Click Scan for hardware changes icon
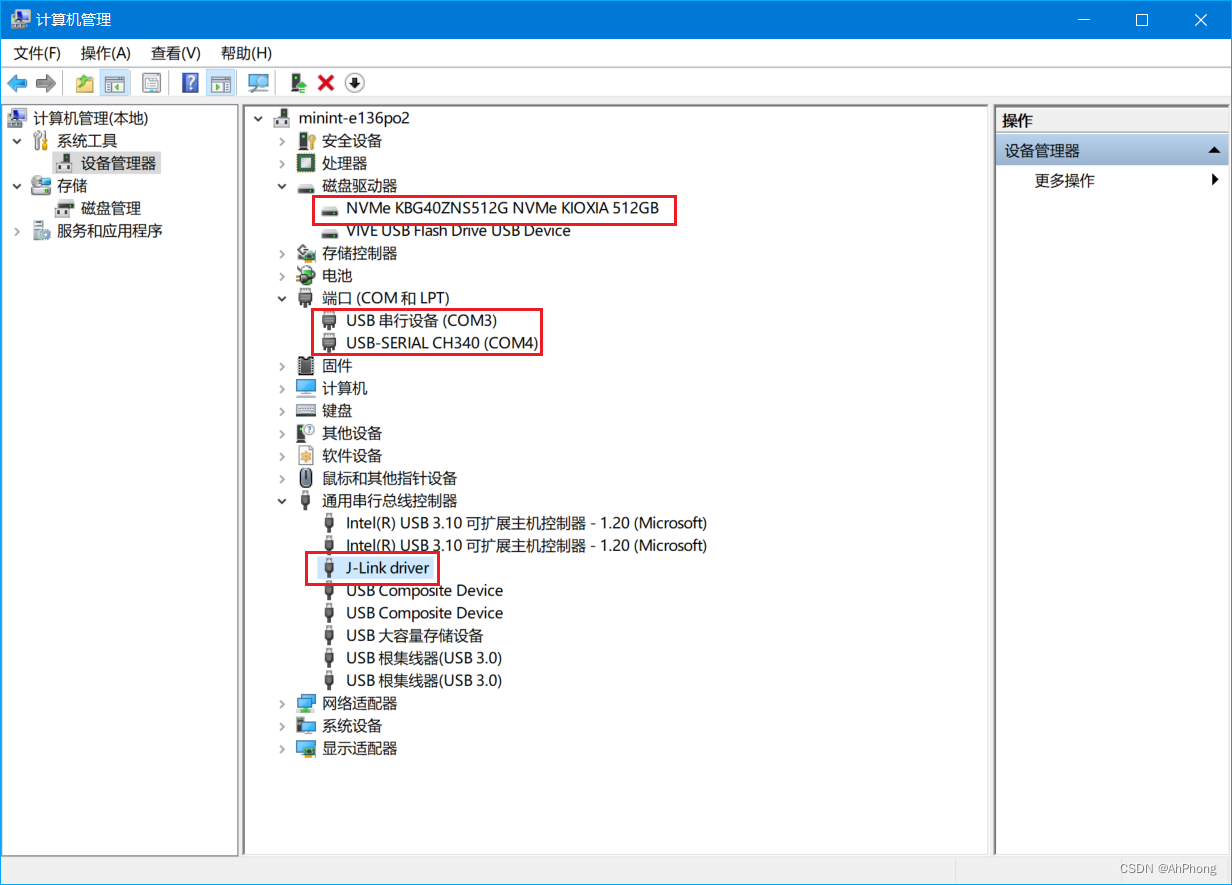This screenshot has height=885, width=1232. (x=259, y=83)
